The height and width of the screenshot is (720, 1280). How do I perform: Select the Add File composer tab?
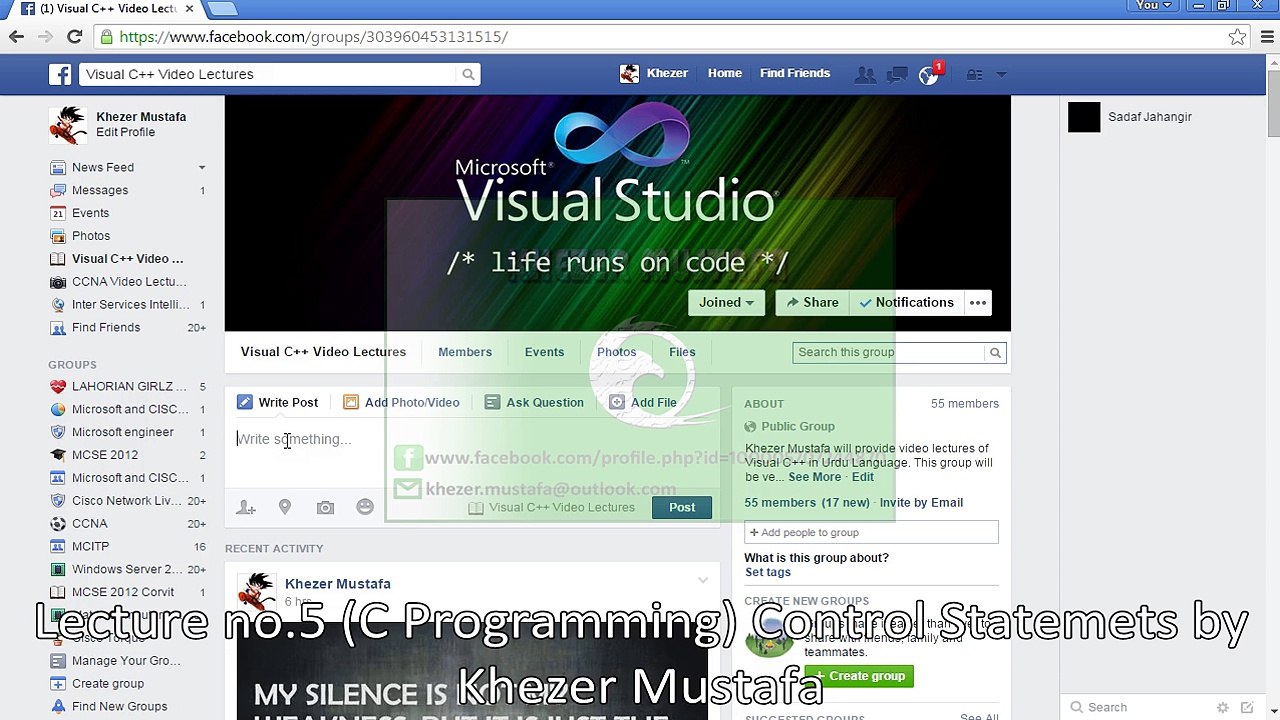click(643, 403)
